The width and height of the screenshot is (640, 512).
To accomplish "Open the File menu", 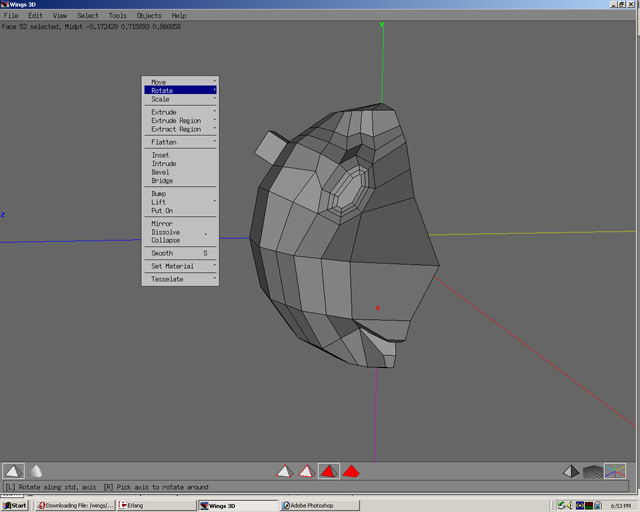I will point(11,16).
